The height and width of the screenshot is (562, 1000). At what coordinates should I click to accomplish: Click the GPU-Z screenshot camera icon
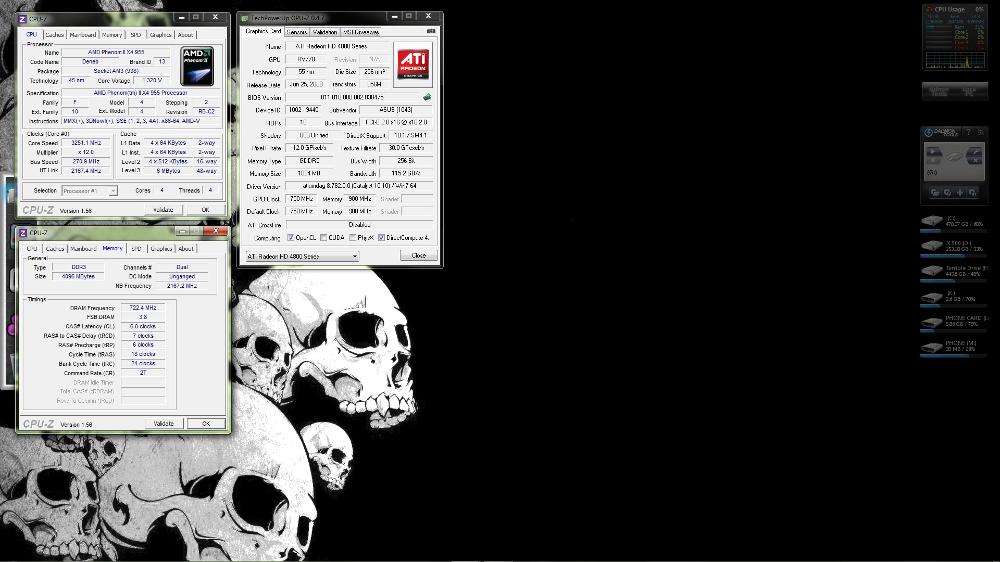pos(431,31)
